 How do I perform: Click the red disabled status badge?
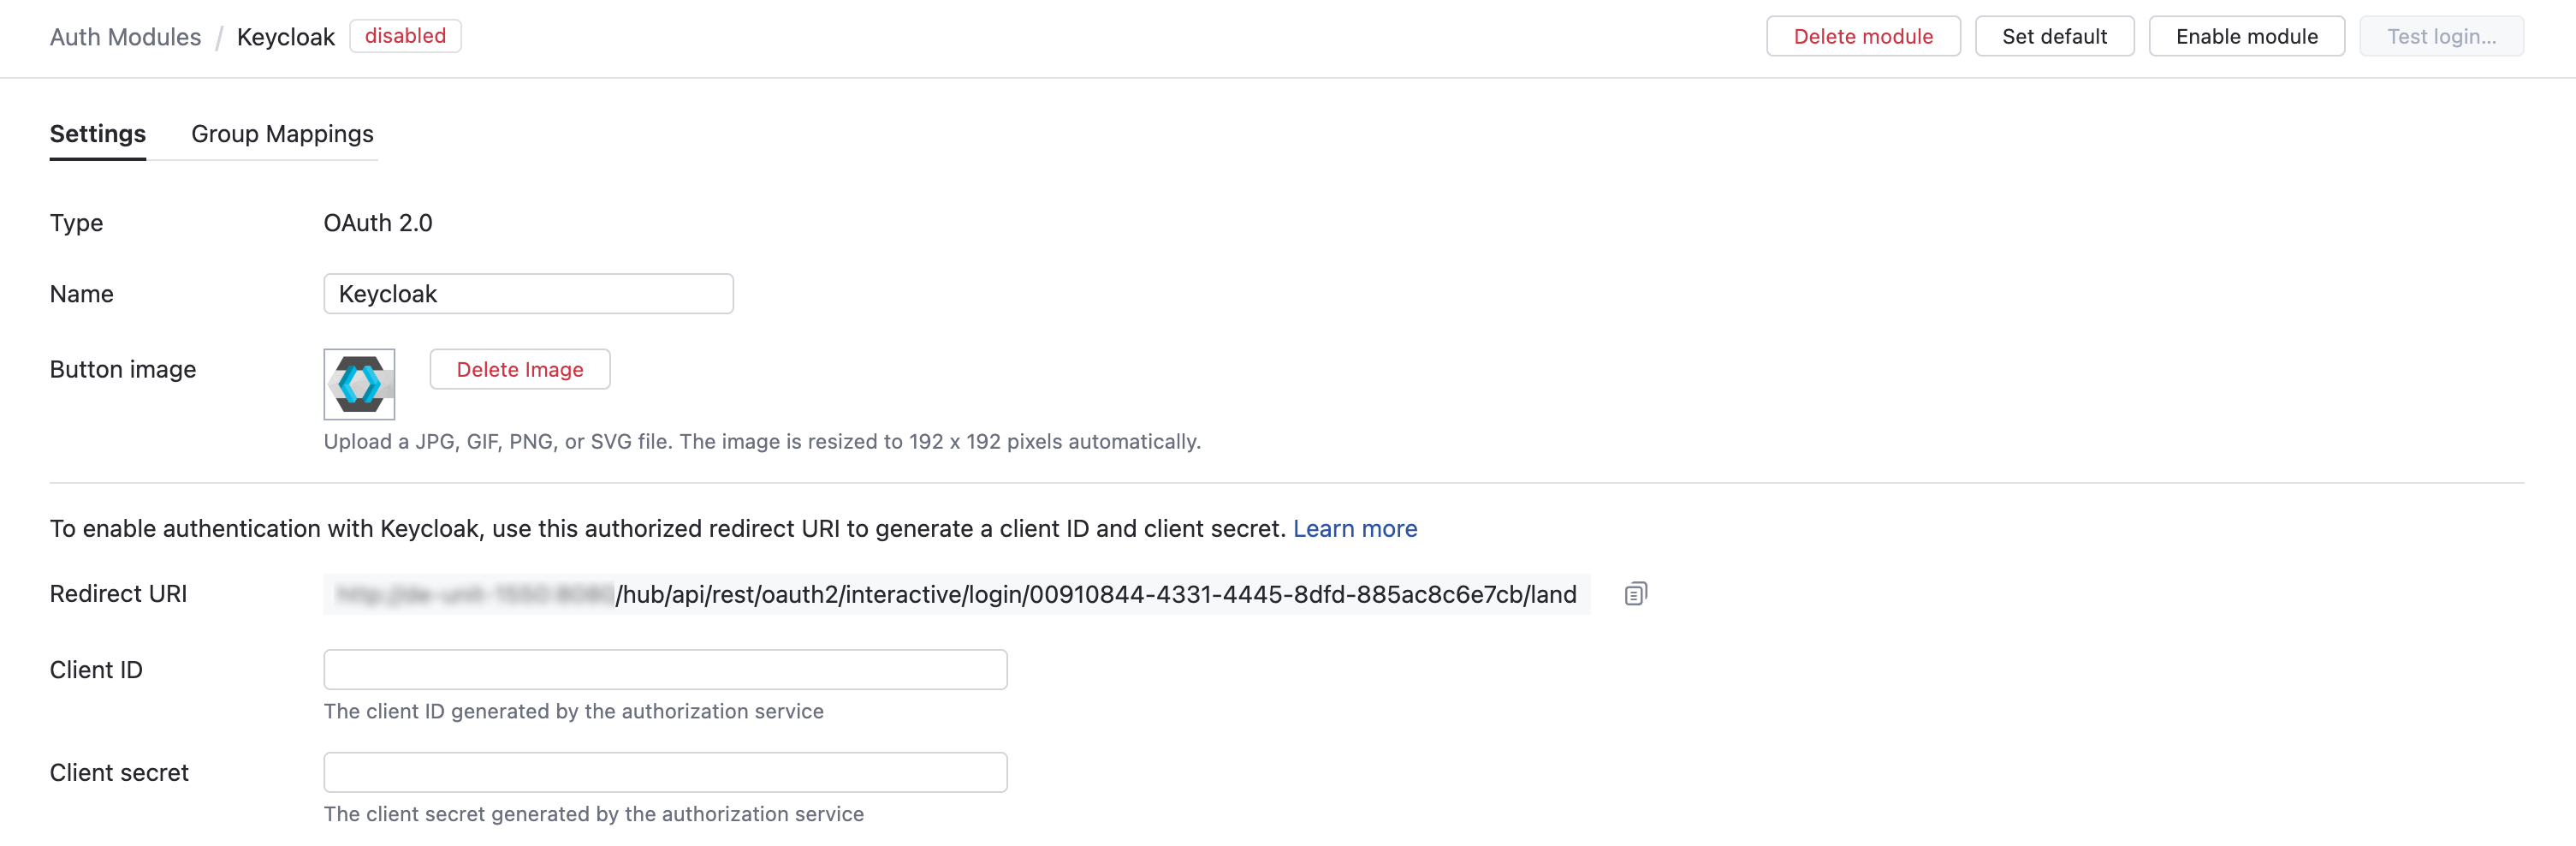click(405, 36)
